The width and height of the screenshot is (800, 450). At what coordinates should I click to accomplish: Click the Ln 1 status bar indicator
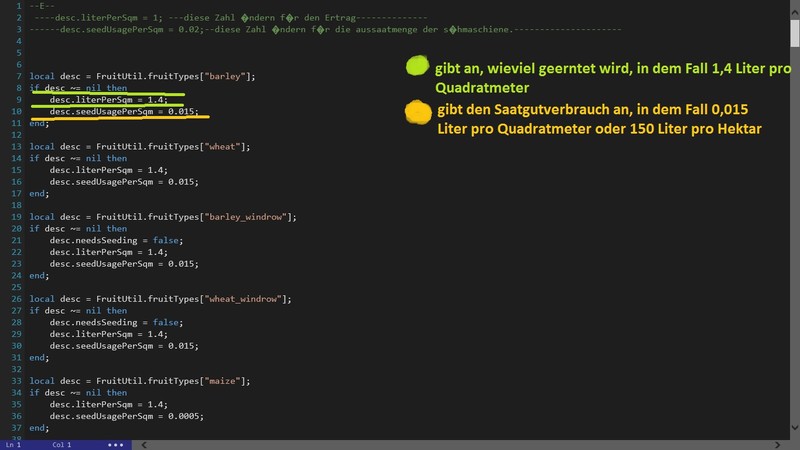14,444
